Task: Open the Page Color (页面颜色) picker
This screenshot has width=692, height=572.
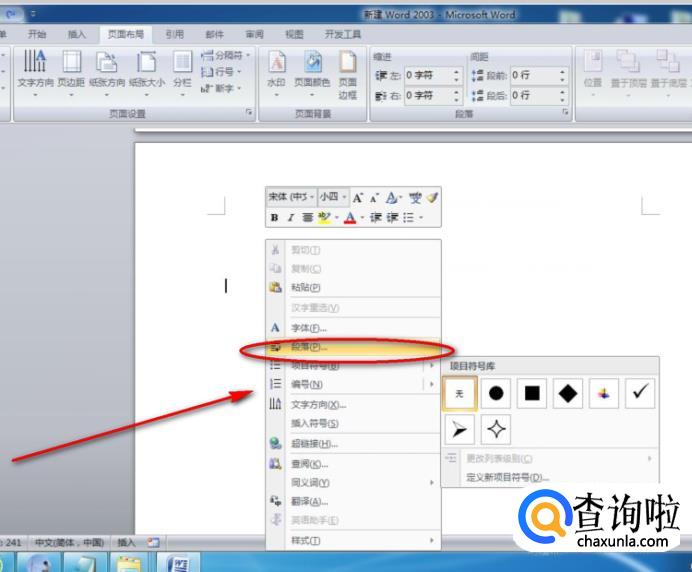Action: (x=312, y=74)
